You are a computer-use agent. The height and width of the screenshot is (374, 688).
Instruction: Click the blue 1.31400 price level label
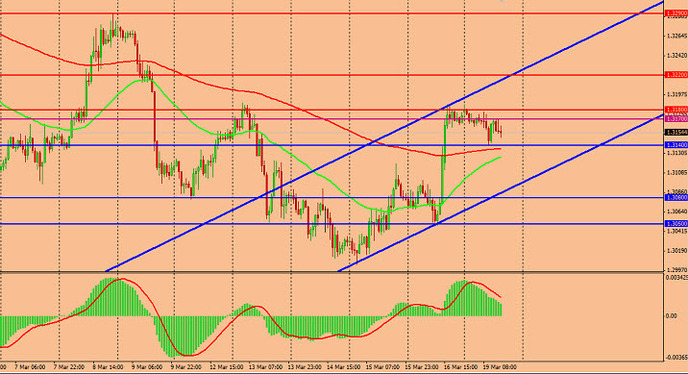(x=677, y=145)
